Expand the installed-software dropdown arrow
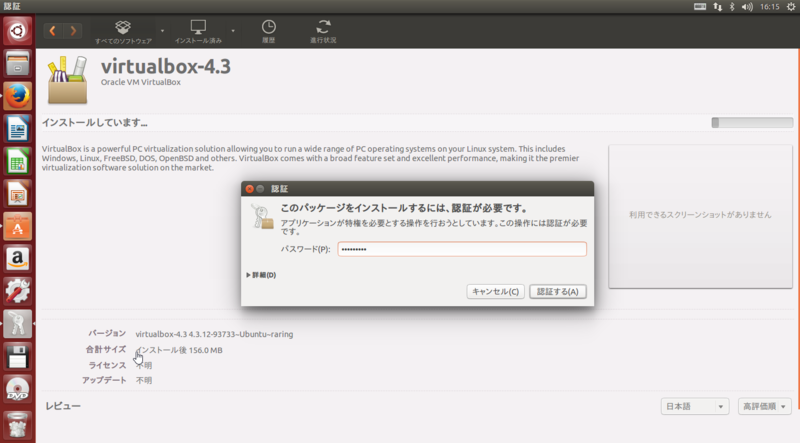This screenshot has width=800, height=443. (233, 31)
